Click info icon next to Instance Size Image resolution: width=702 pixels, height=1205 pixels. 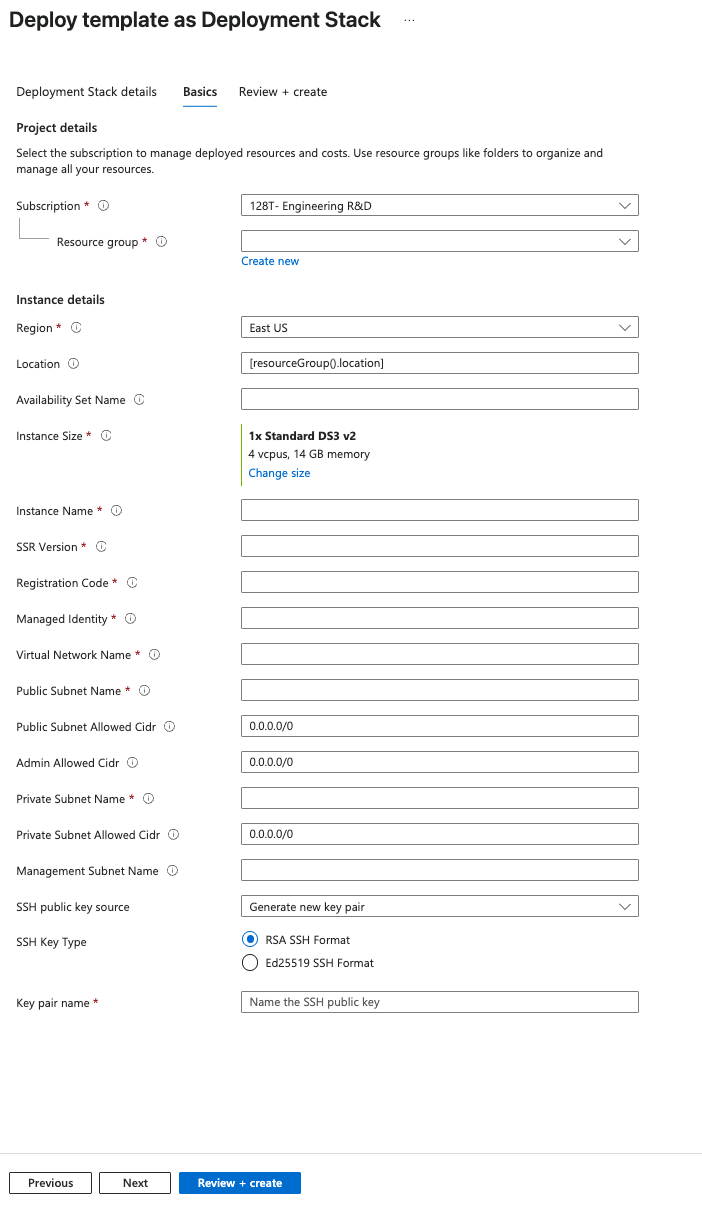pyautogui.click(x=106, y=436)
